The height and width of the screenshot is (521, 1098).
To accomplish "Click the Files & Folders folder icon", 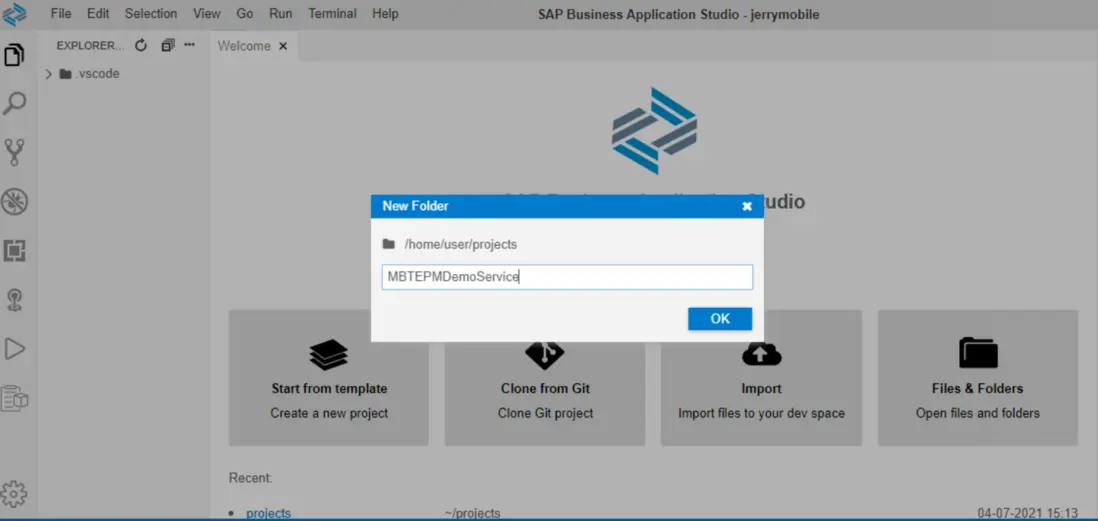I will (x=978, y=353).
